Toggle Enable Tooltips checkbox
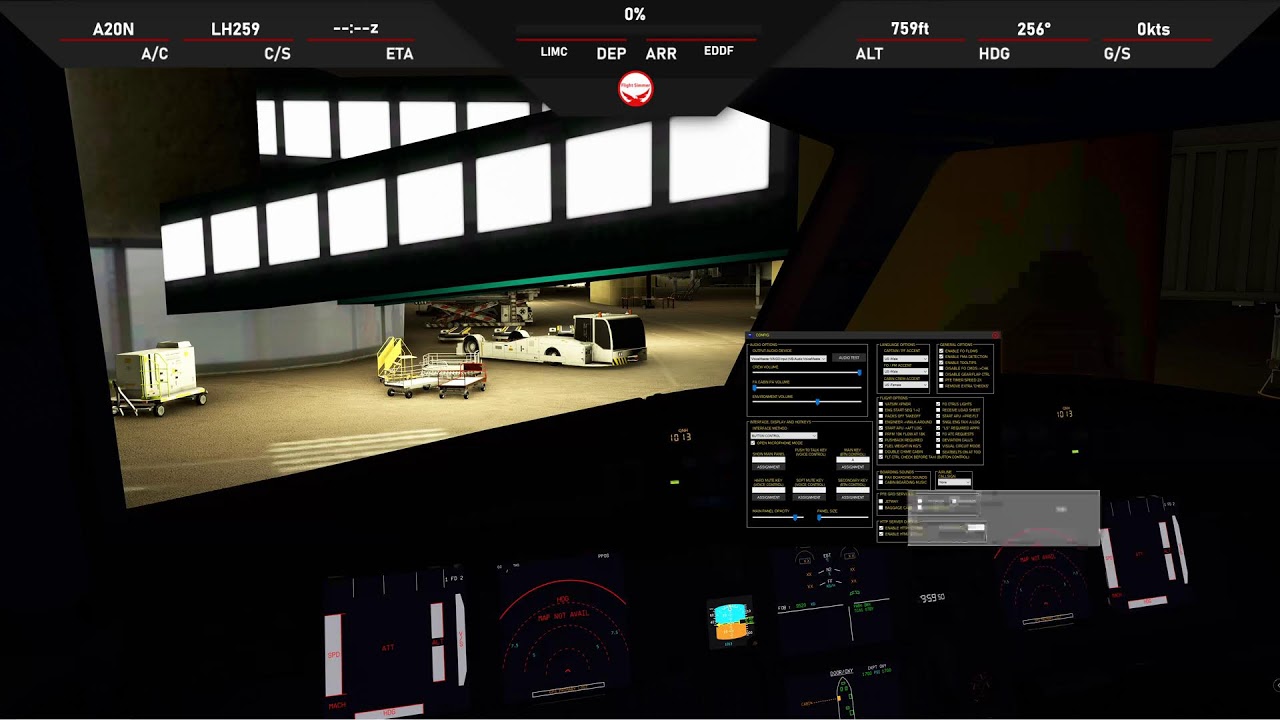The image size is (1280, 720). pos(941,362)
